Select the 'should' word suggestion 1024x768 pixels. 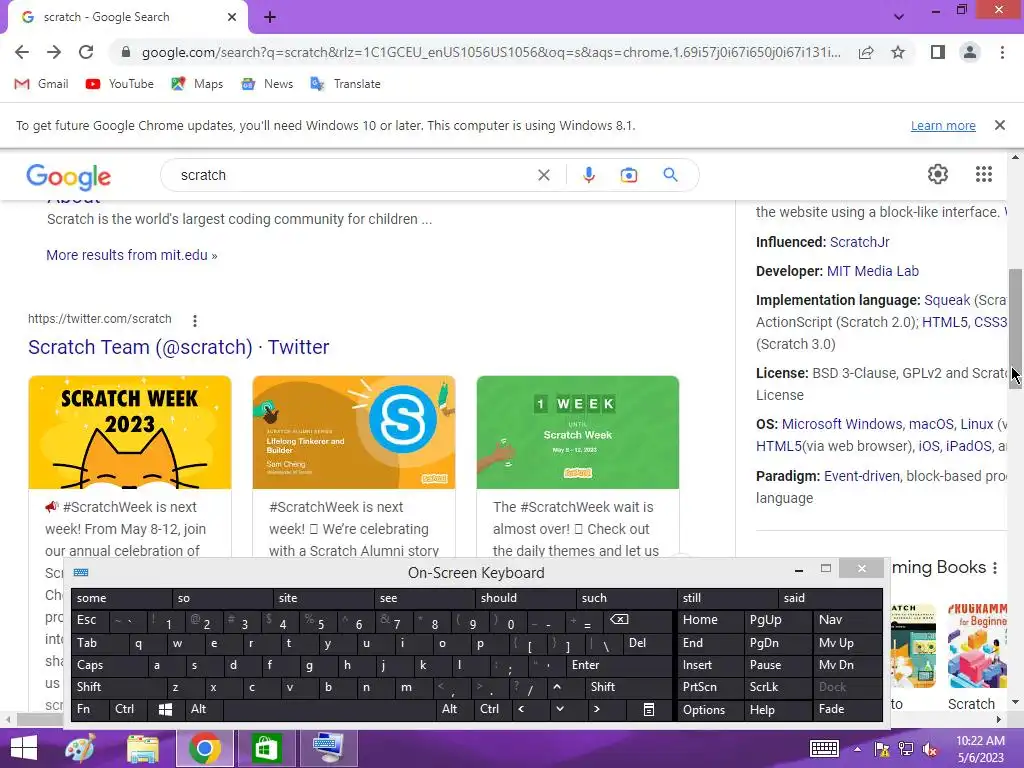pyautogui.click(x=526, y=598)
